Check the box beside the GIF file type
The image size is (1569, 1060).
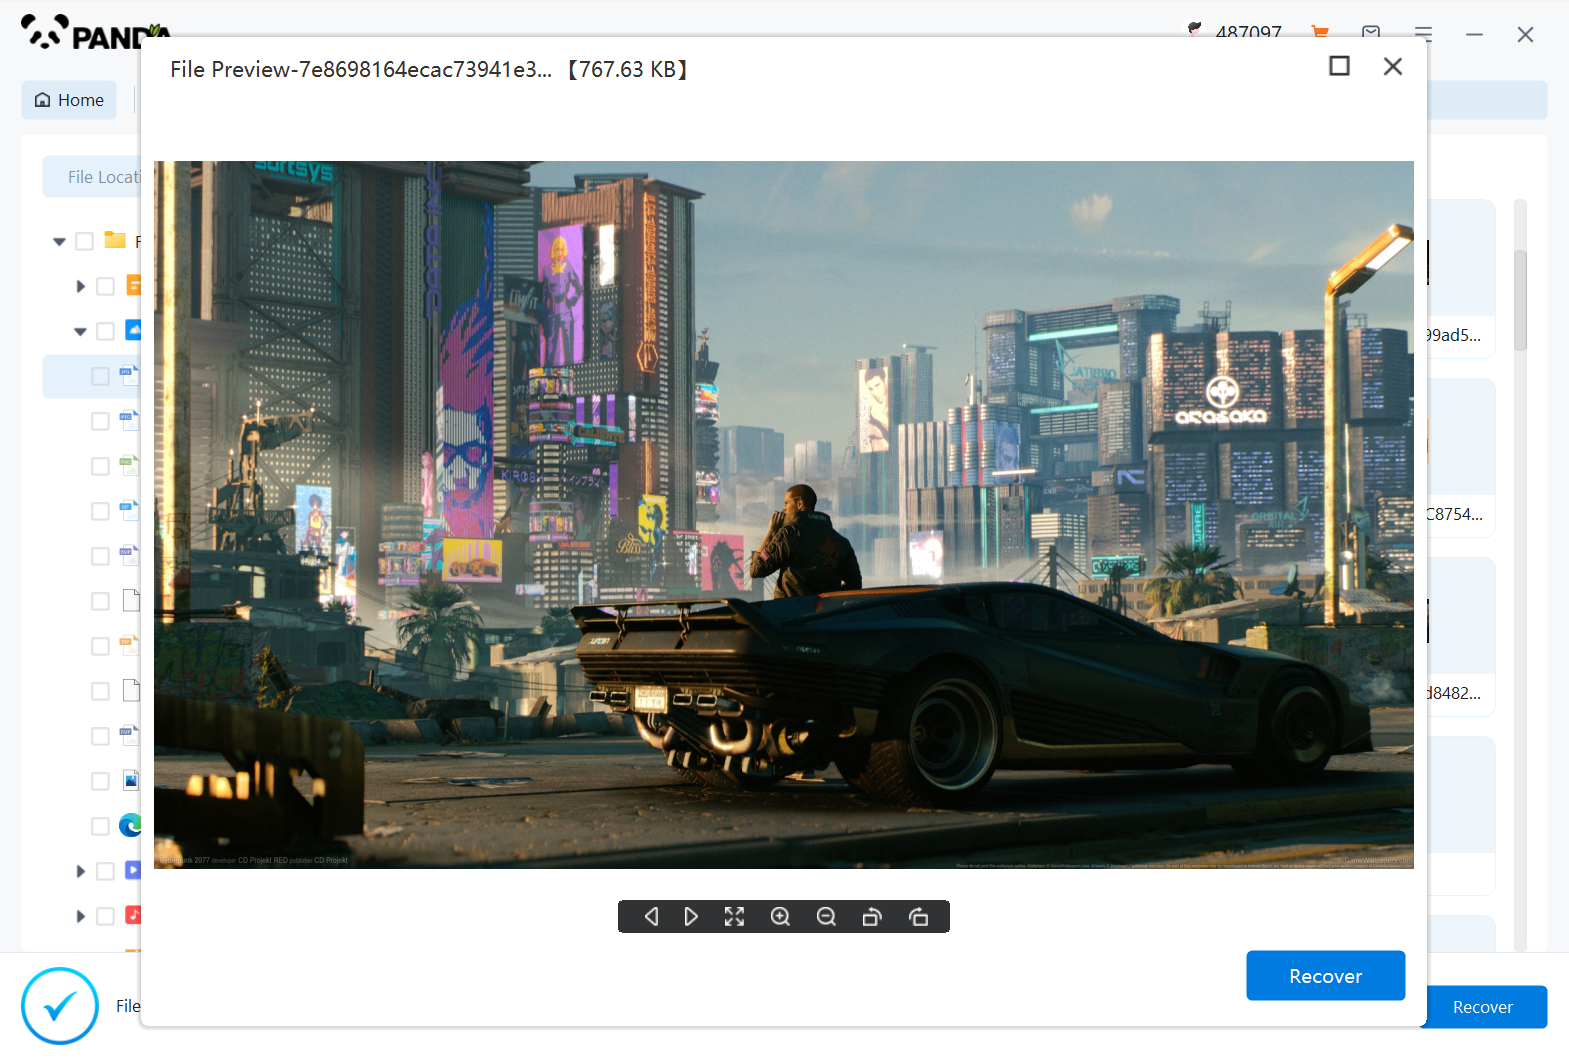point(100,511)
